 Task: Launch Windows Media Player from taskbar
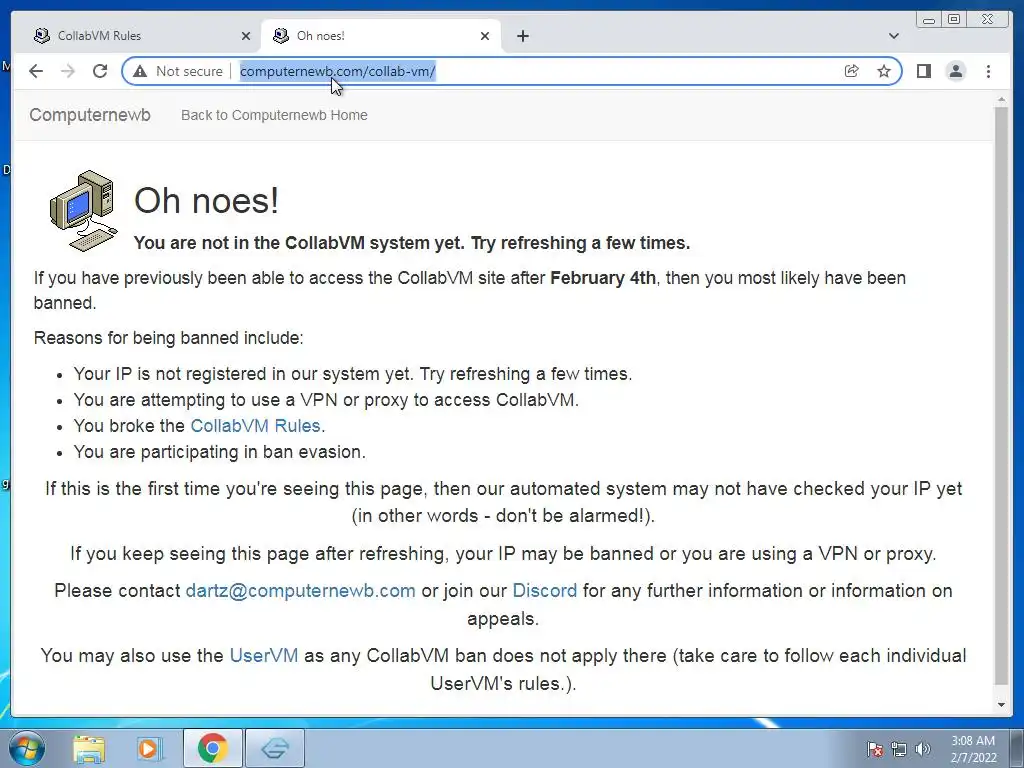(150, 748)
